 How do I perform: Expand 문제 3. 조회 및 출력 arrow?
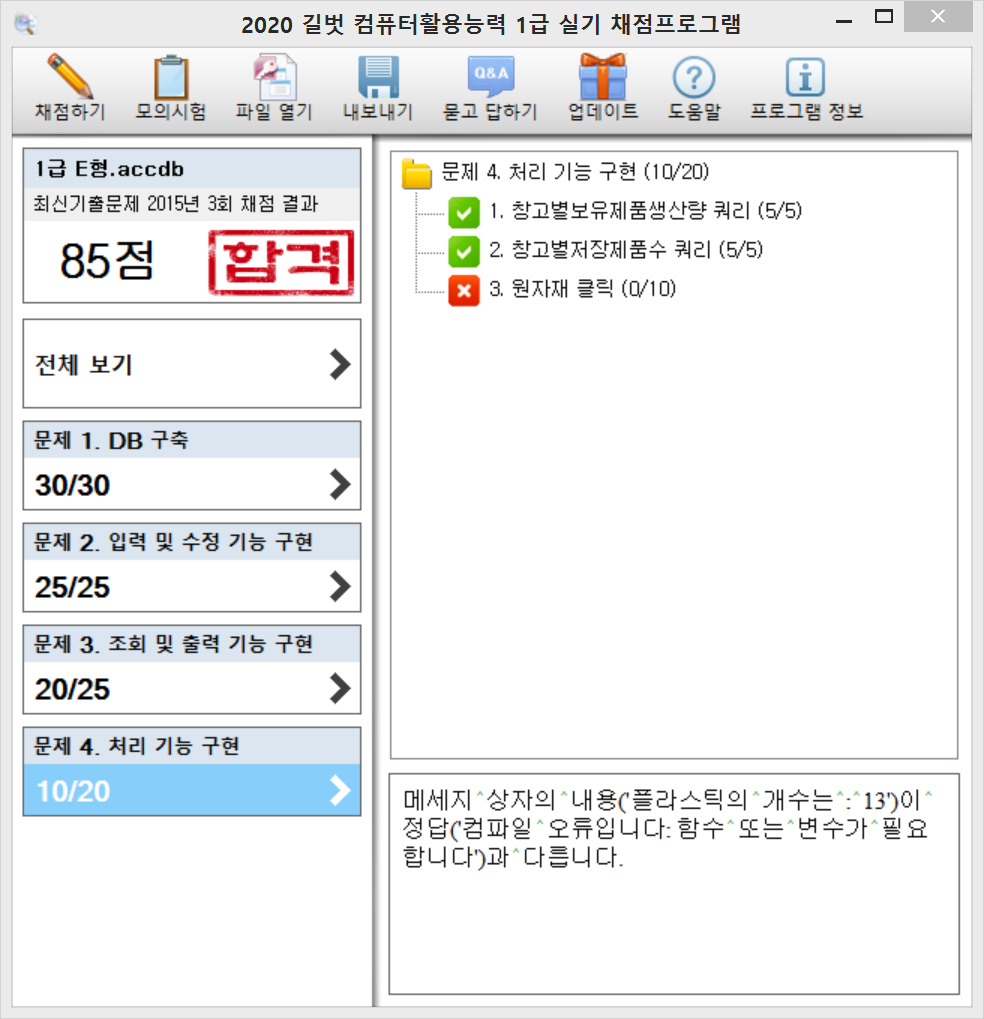(x=340, y=688)
